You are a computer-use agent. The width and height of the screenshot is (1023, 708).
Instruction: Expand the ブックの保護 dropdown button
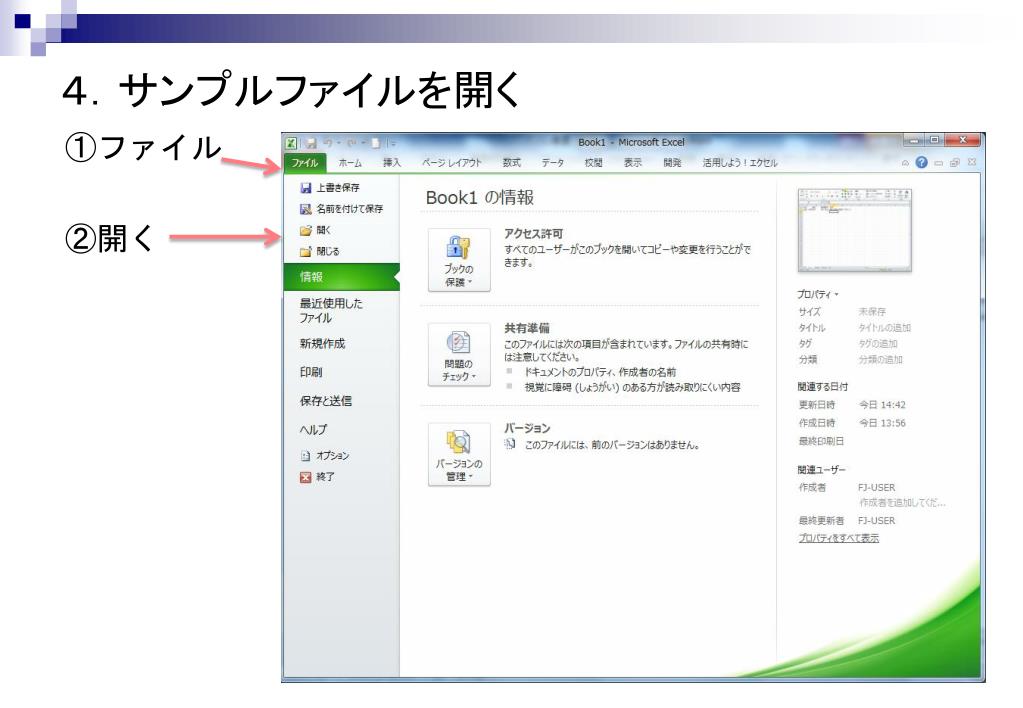click(x=459, y=260)
